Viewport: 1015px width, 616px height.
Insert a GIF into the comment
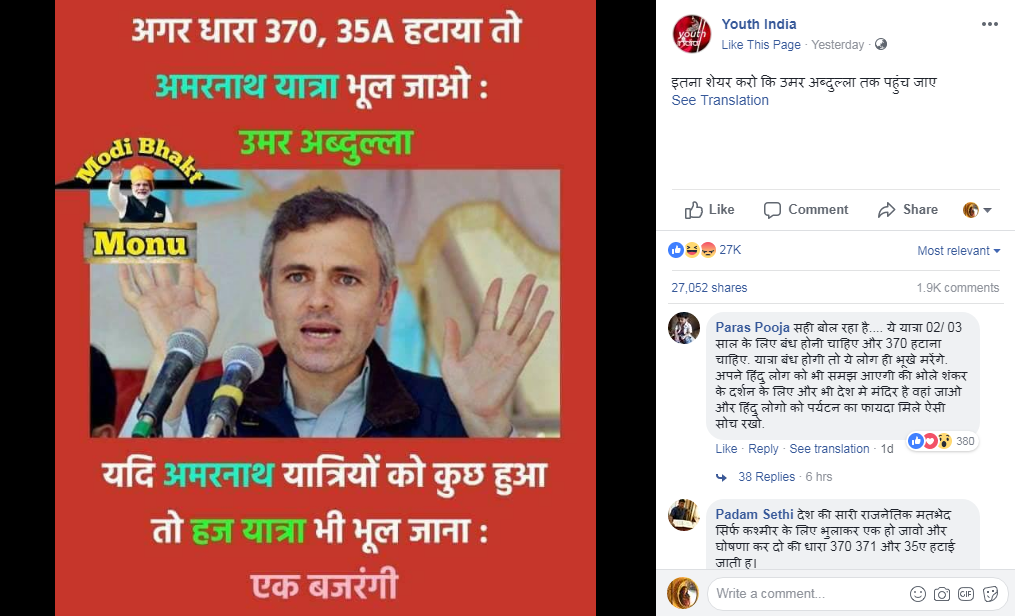click(966, 593)
